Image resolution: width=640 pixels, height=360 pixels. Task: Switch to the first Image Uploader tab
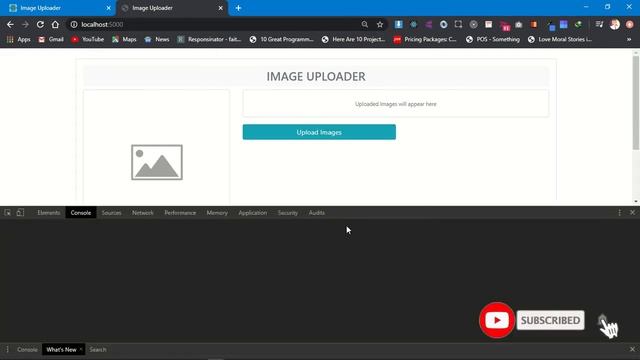[57, 8]
